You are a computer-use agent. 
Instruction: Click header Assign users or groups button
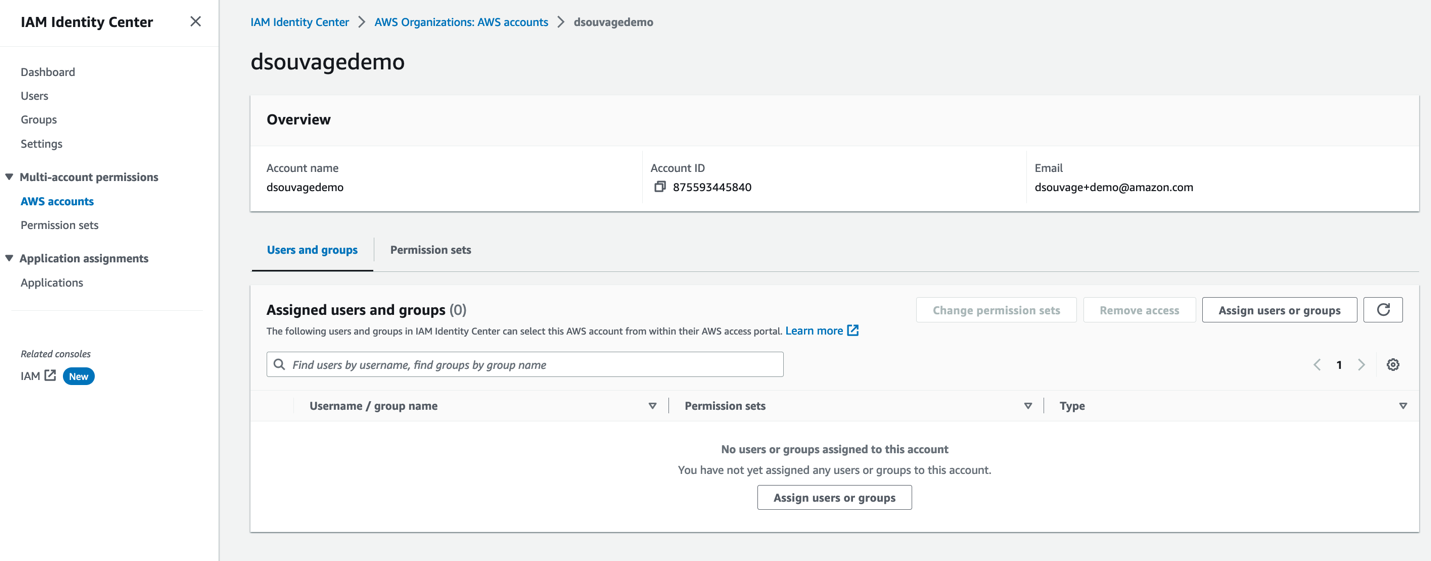pos(1279,310)
